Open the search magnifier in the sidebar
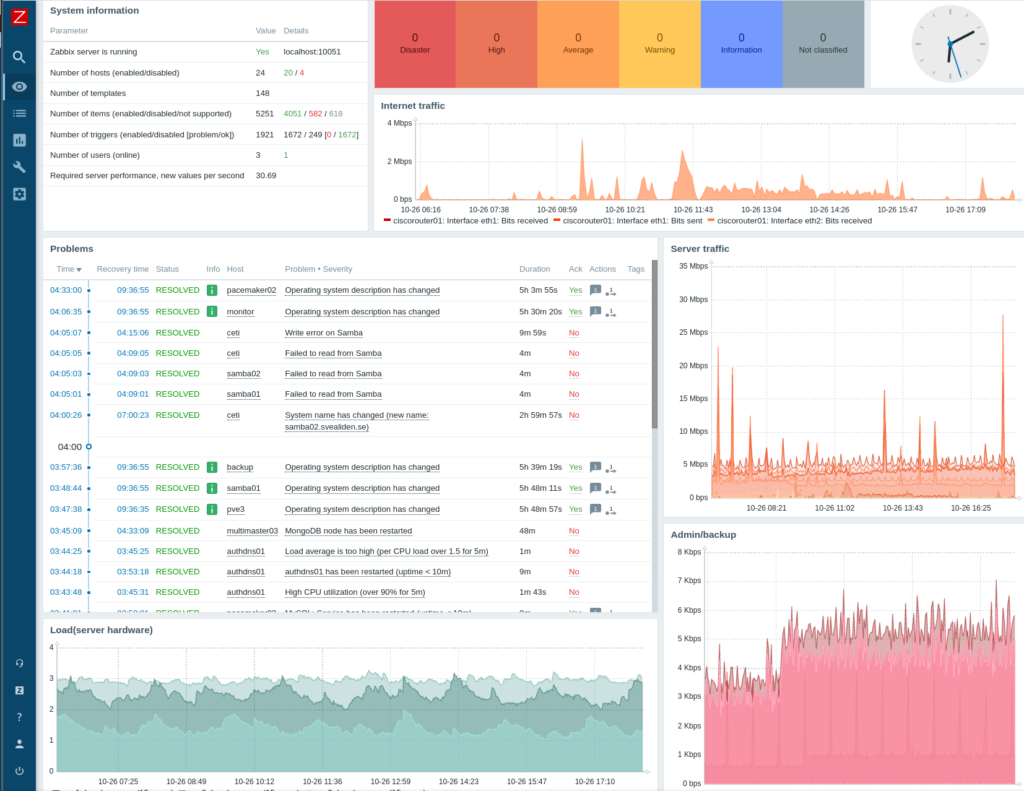The height and width of the screenshot is (791, 1024). tap(18, 57)
